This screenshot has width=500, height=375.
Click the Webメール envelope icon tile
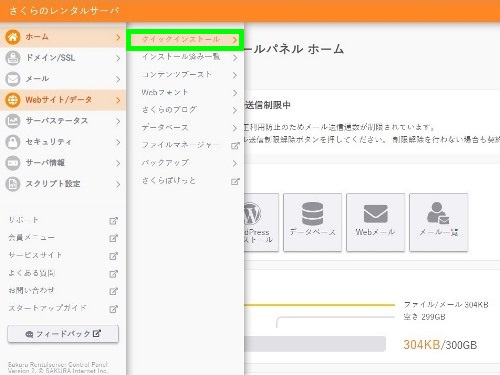pyautogui.click(x=375, y=222)
